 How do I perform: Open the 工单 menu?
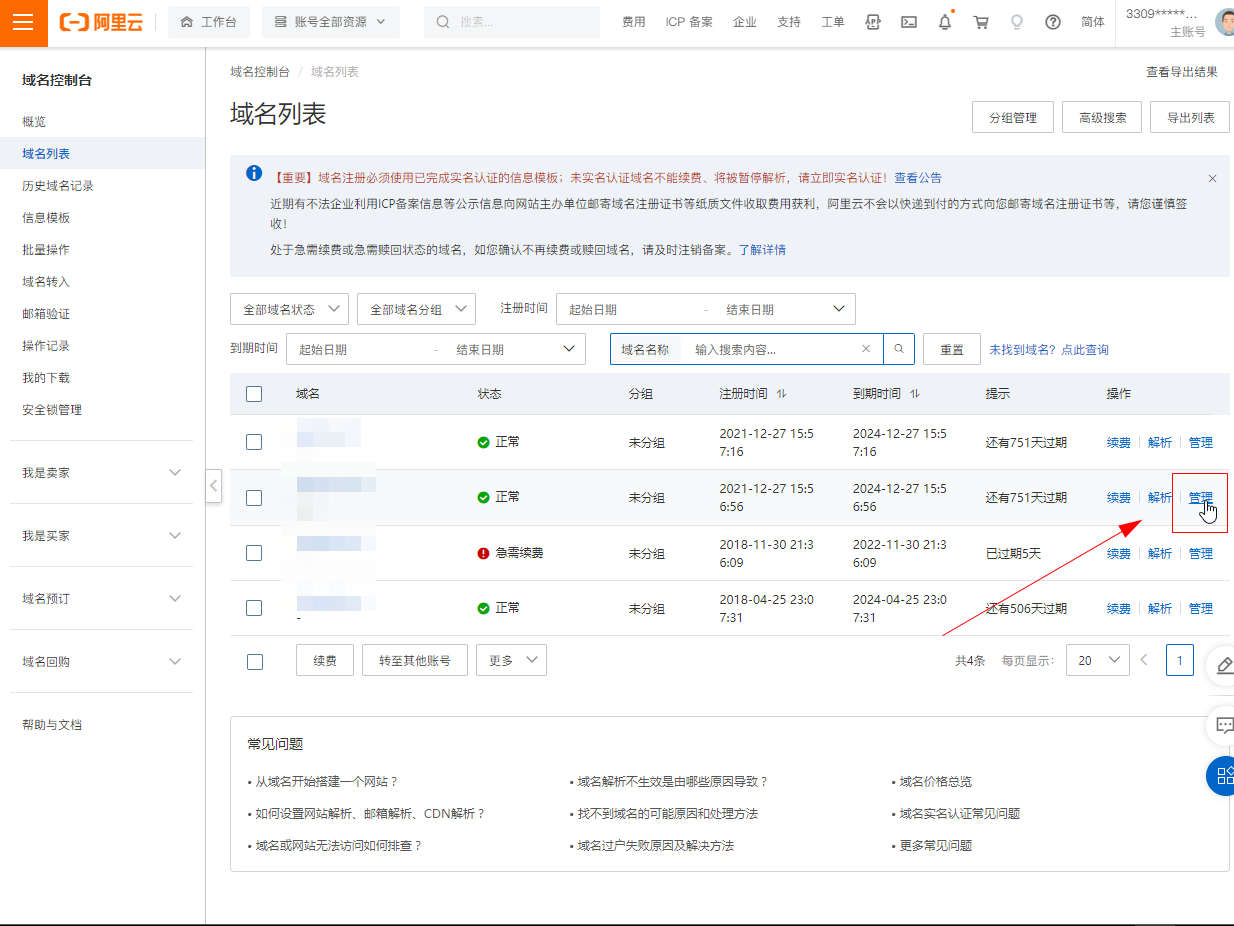pyautogui.click(x=833, y=22)
